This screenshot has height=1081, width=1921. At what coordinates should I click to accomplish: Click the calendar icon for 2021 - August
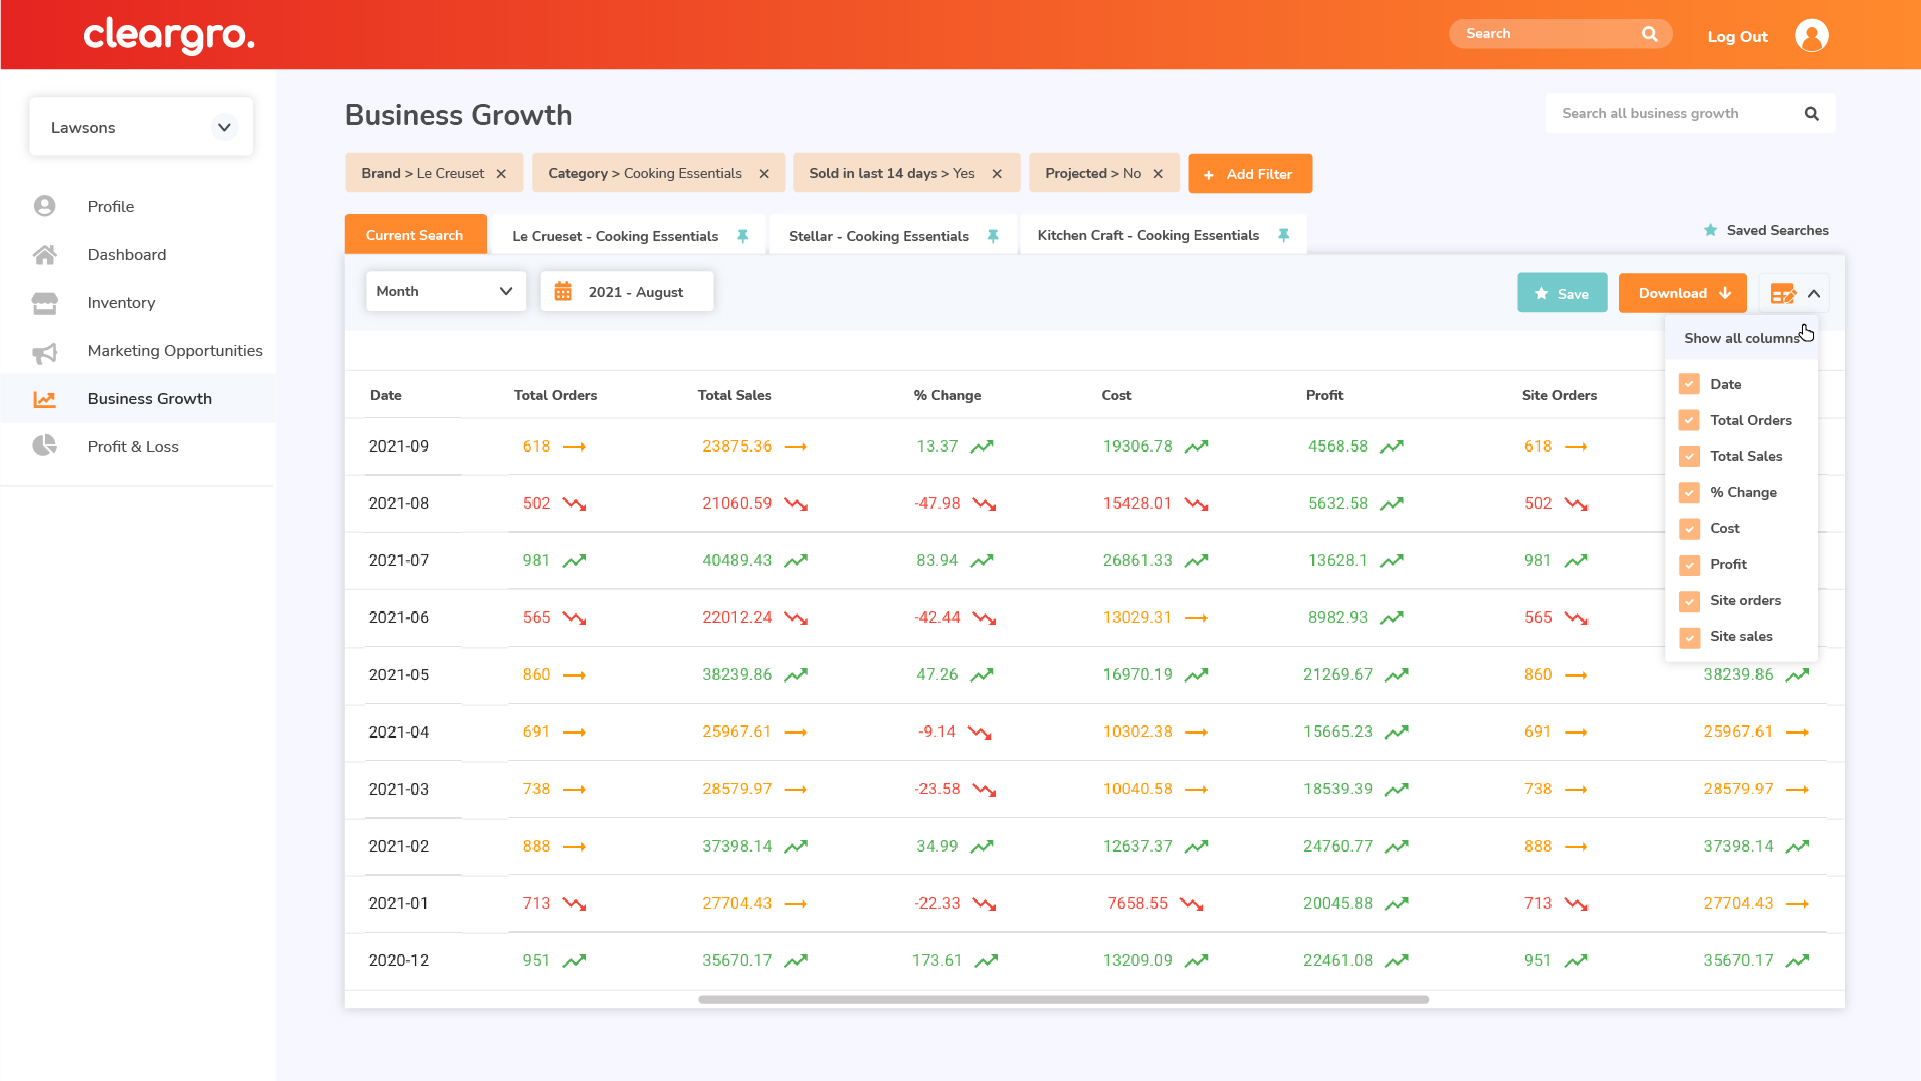[x=563, y=292]
